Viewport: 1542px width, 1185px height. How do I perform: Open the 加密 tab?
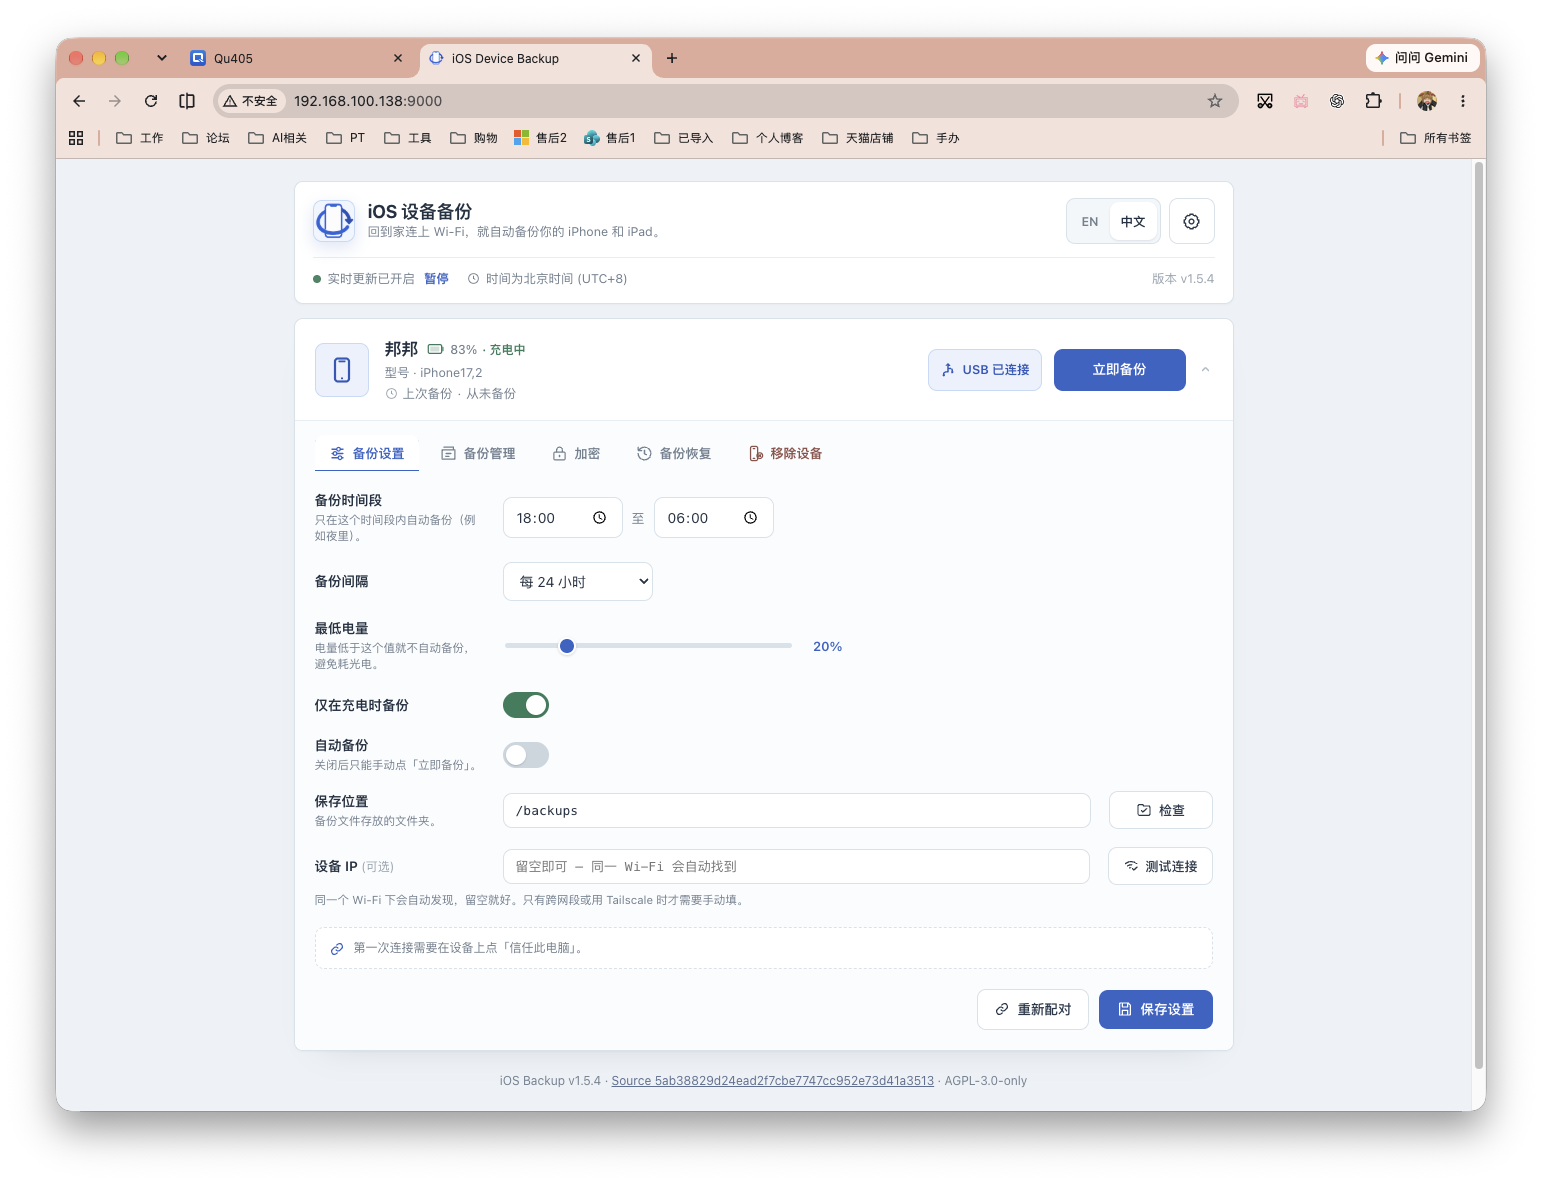(576, 454)
